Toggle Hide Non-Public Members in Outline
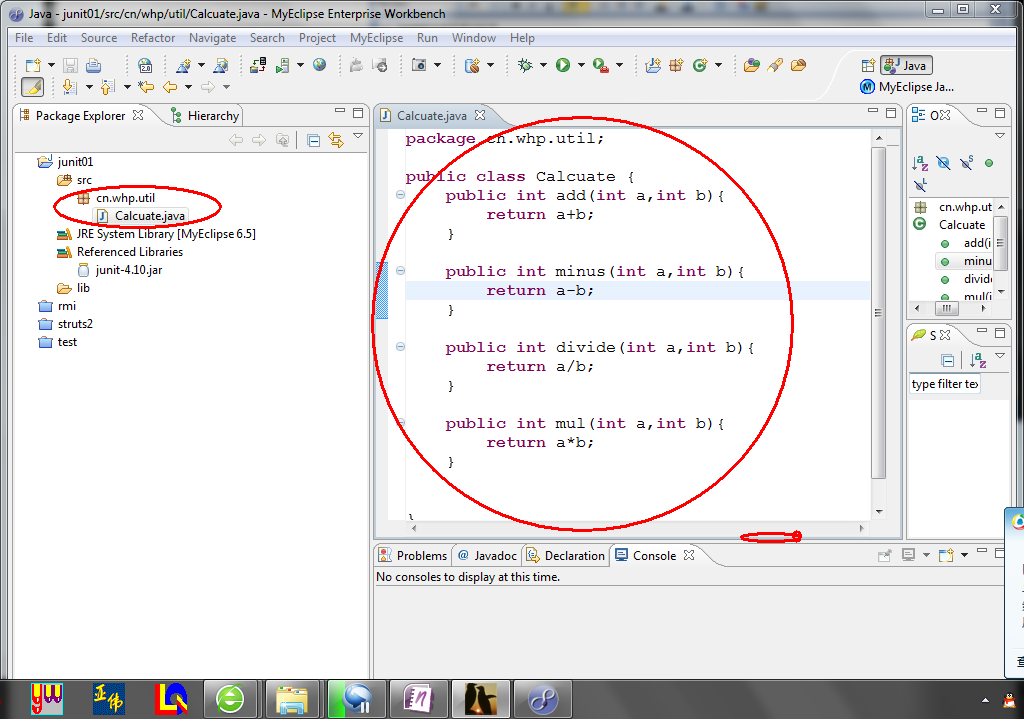 989,163
